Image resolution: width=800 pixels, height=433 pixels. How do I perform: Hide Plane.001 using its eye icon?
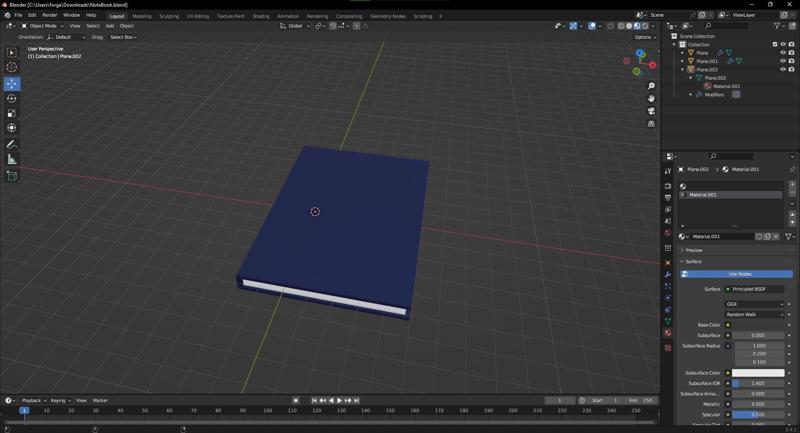[x=782, y=61]
